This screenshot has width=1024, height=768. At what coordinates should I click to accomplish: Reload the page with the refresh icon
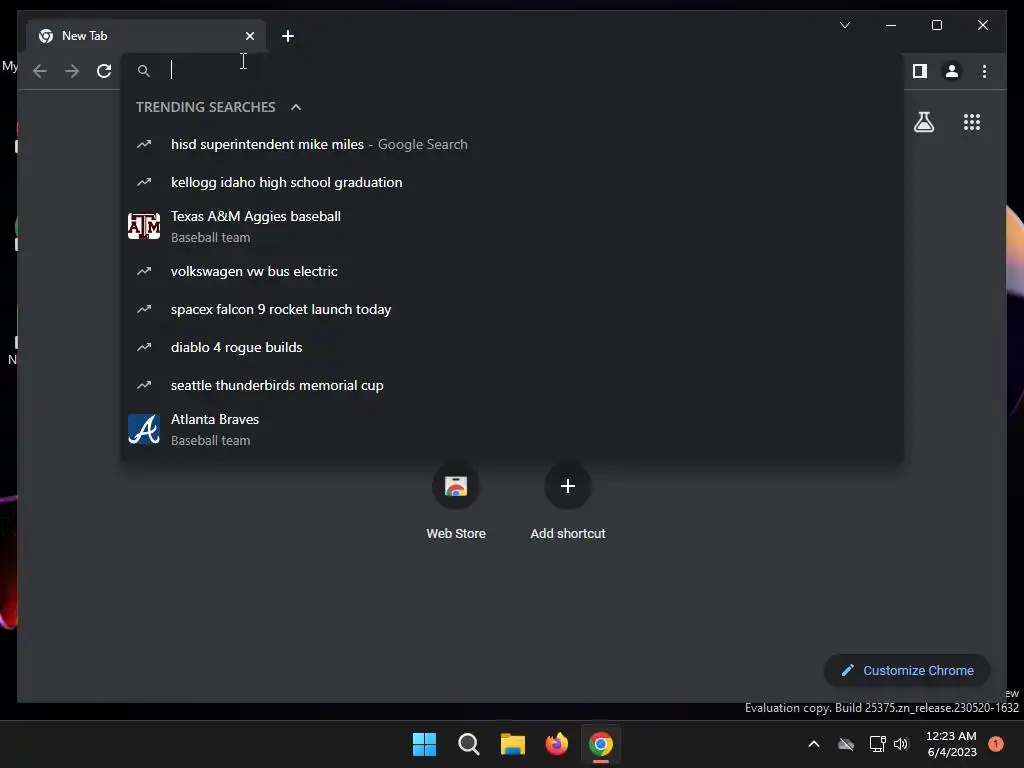click(x=104, y=71)
